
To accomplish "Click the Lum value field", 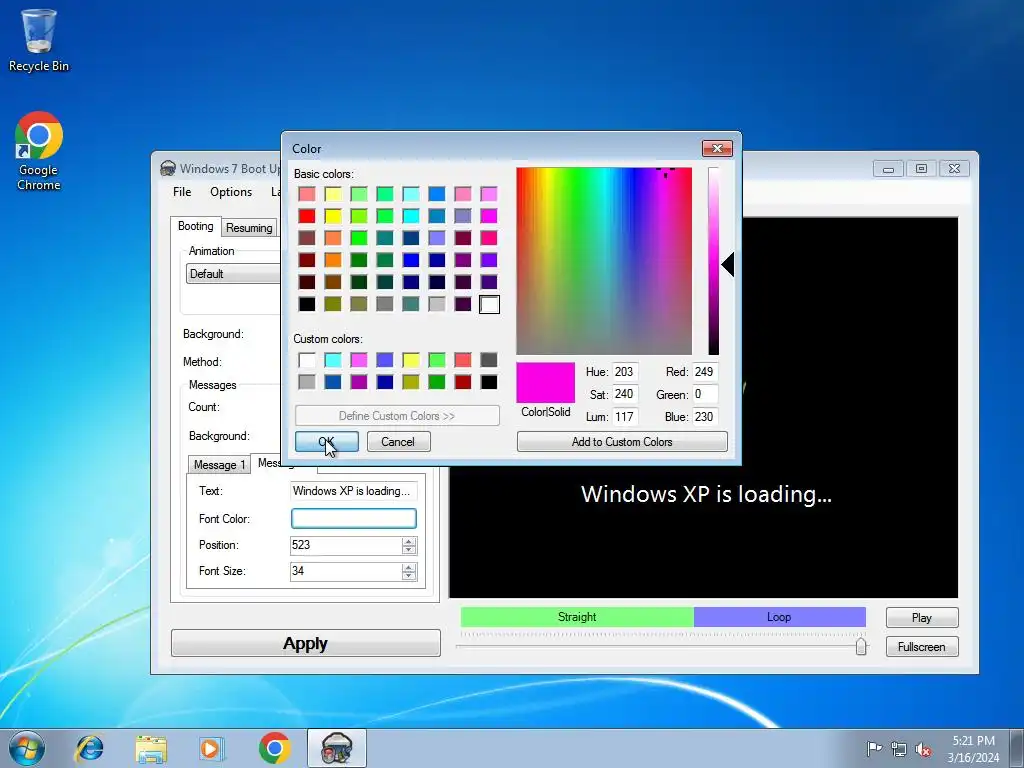I will point(625,417).
